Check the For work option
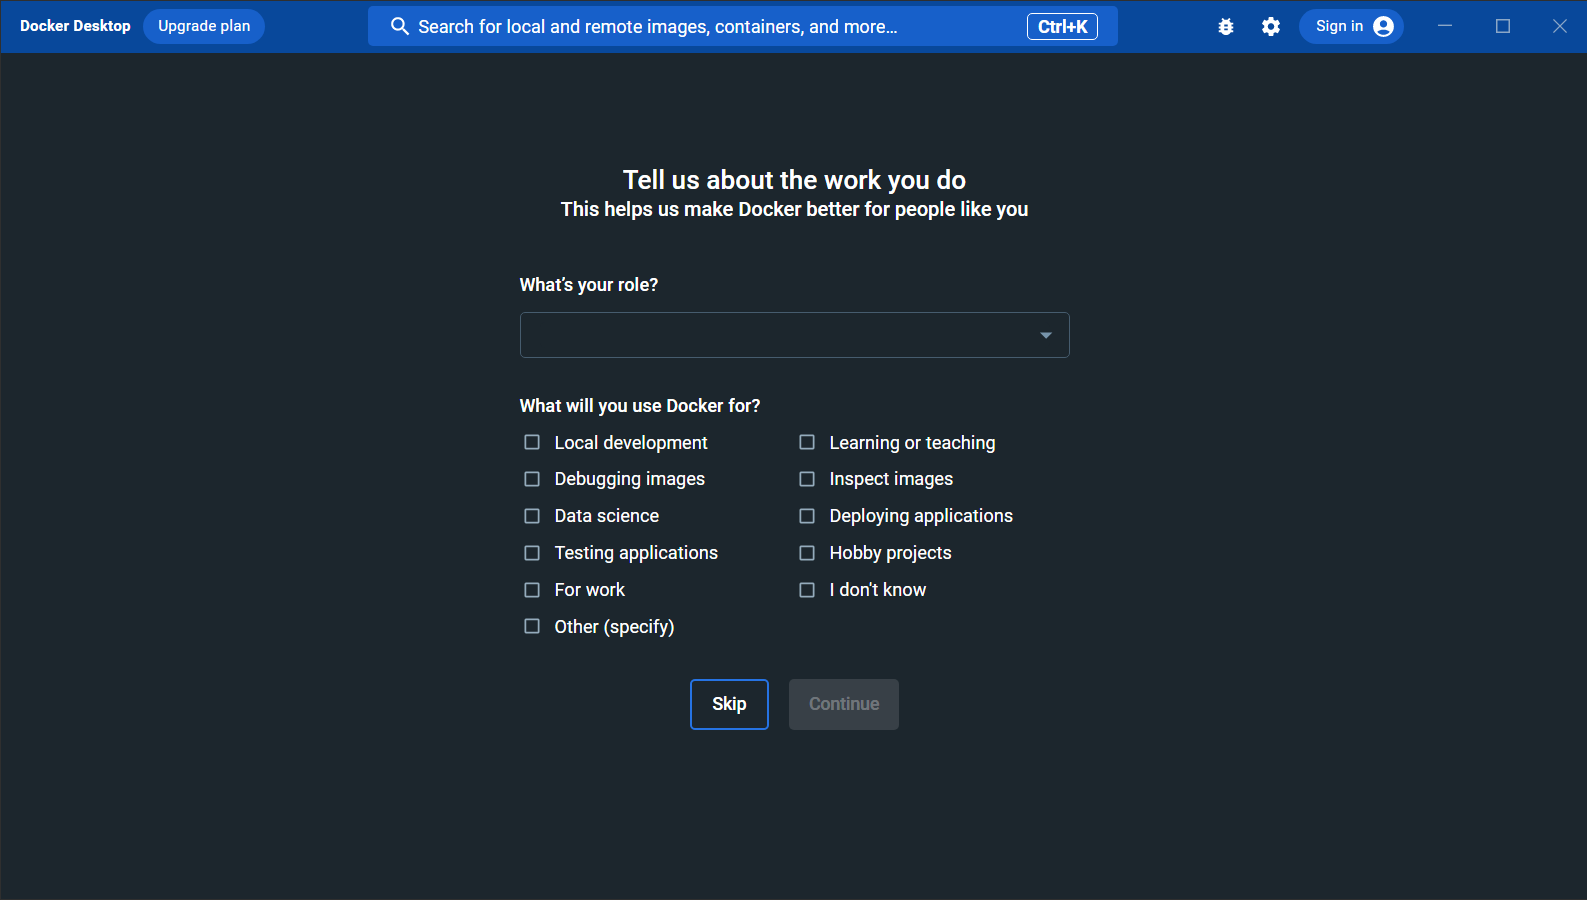 531,589
